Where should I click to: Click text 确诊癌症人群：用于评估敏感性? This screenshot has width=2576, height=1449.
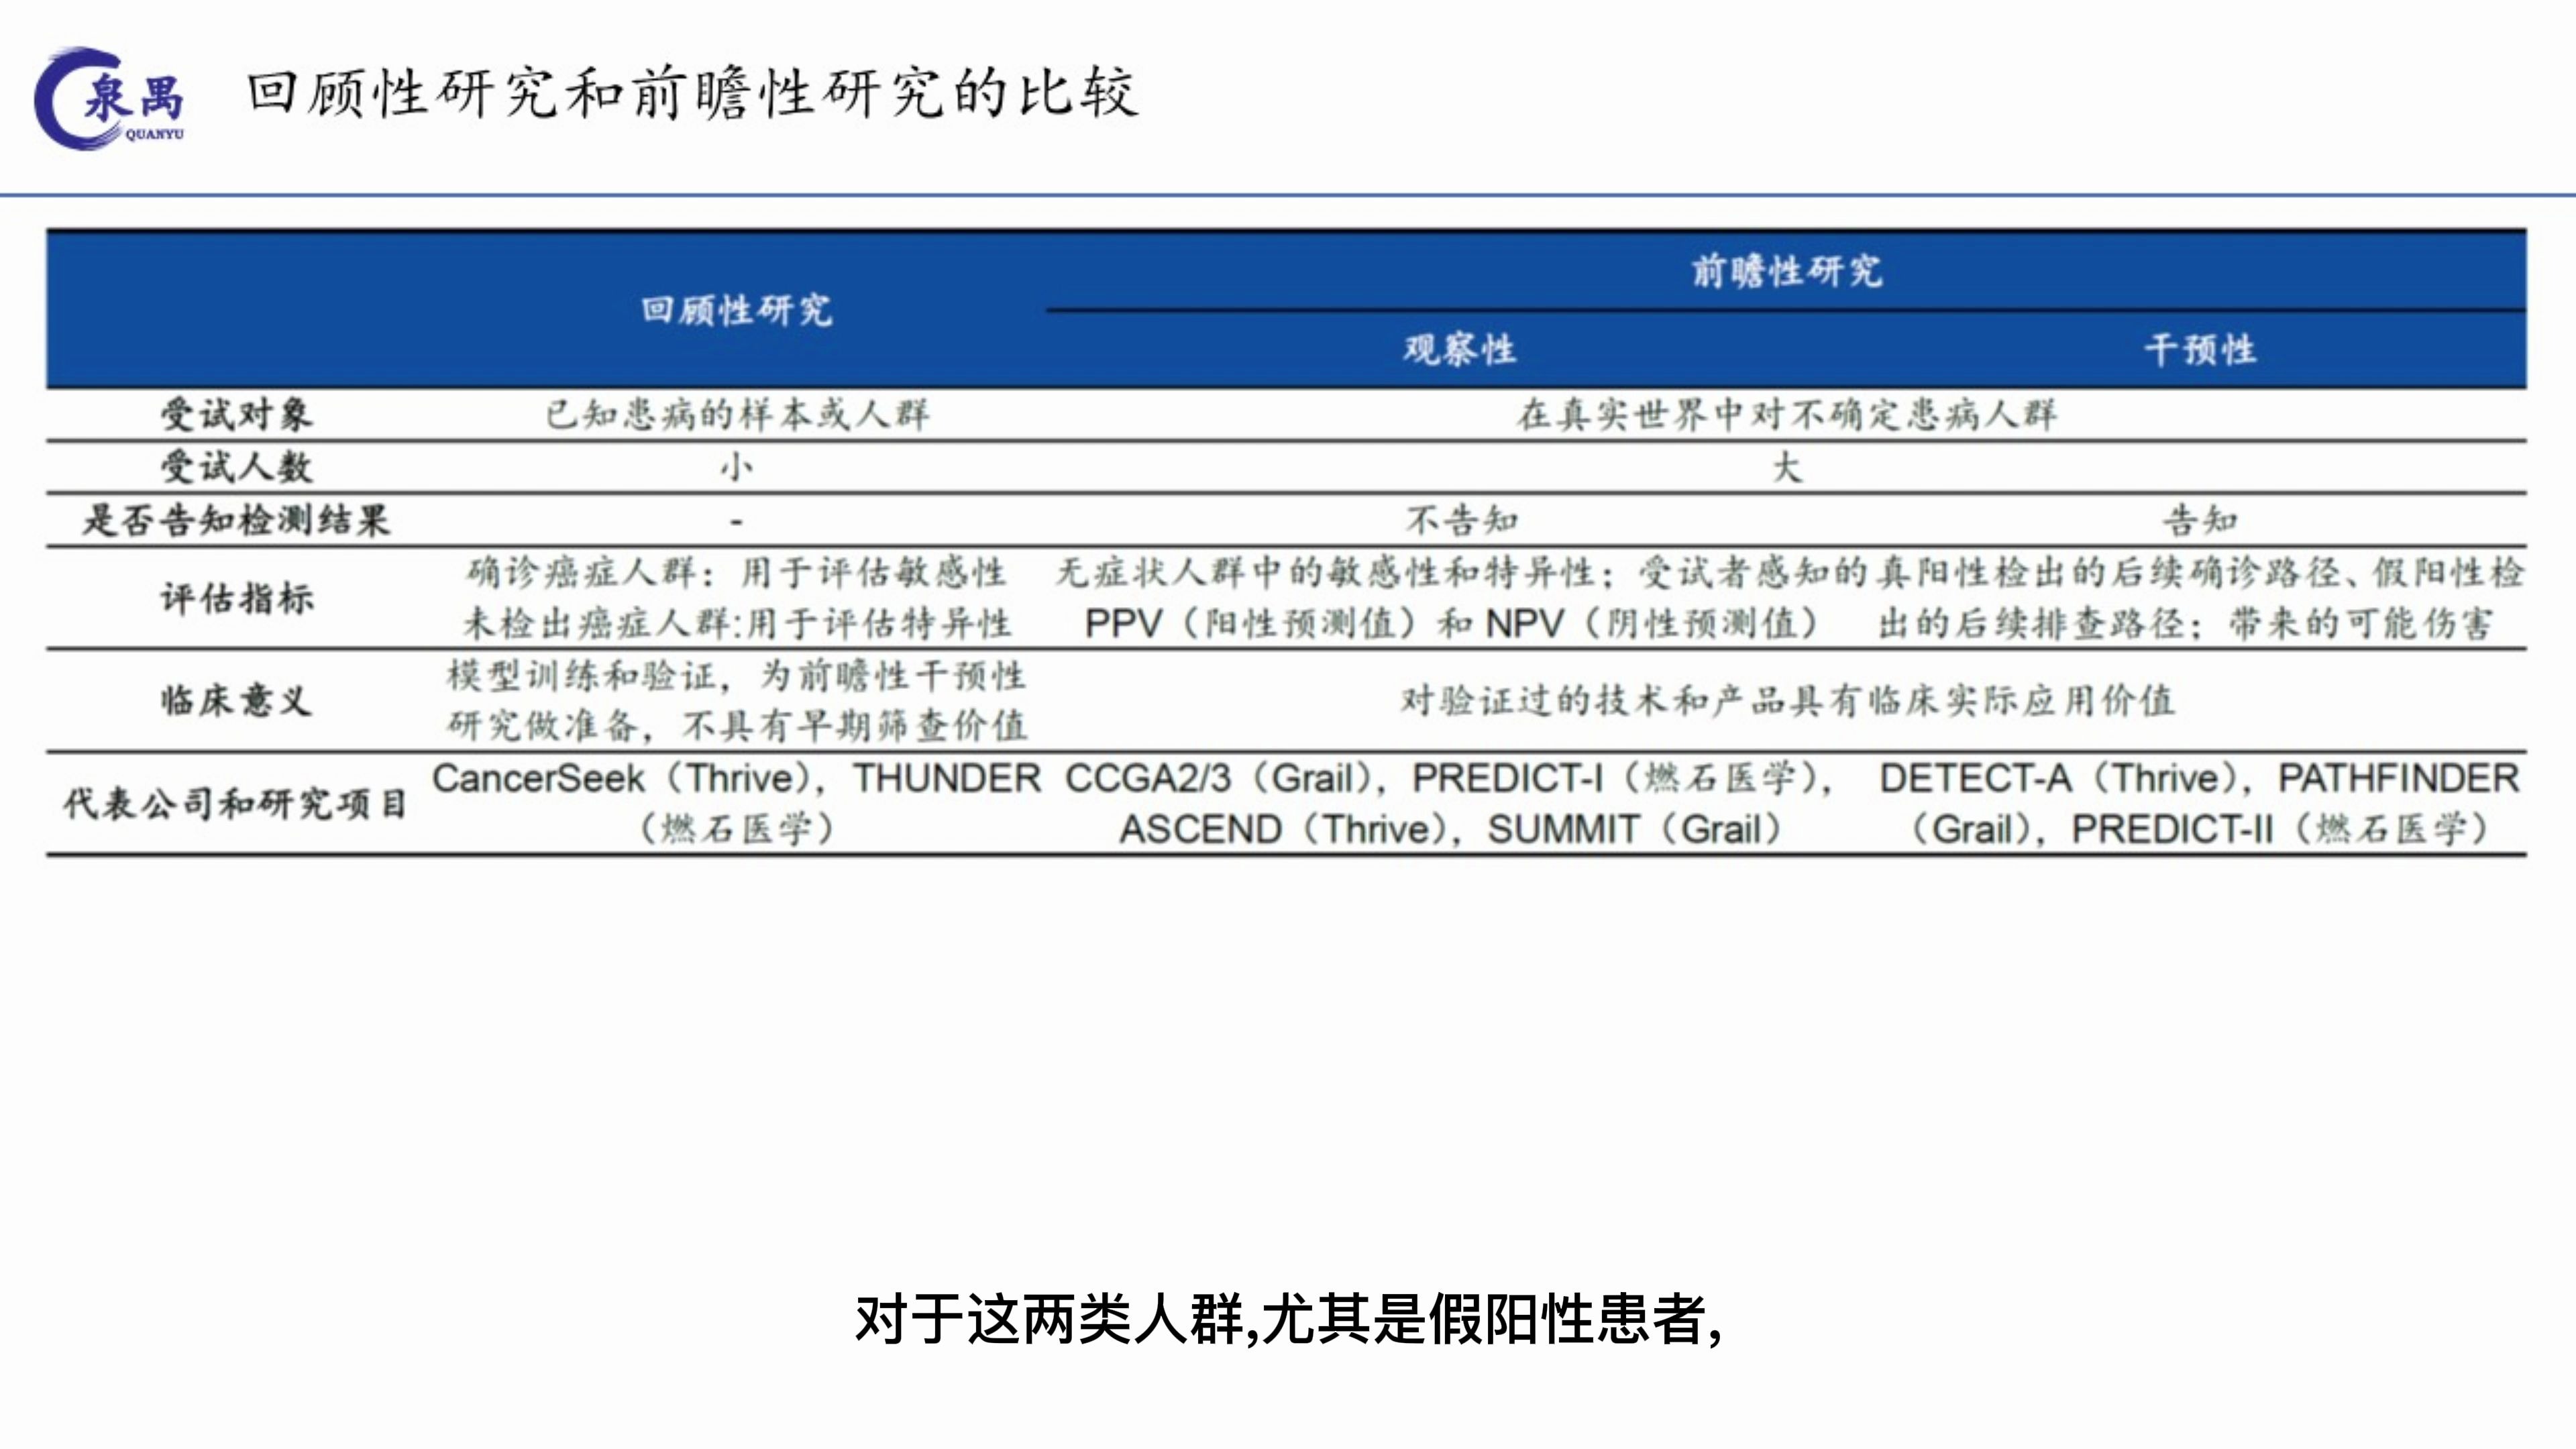point(736,572)
